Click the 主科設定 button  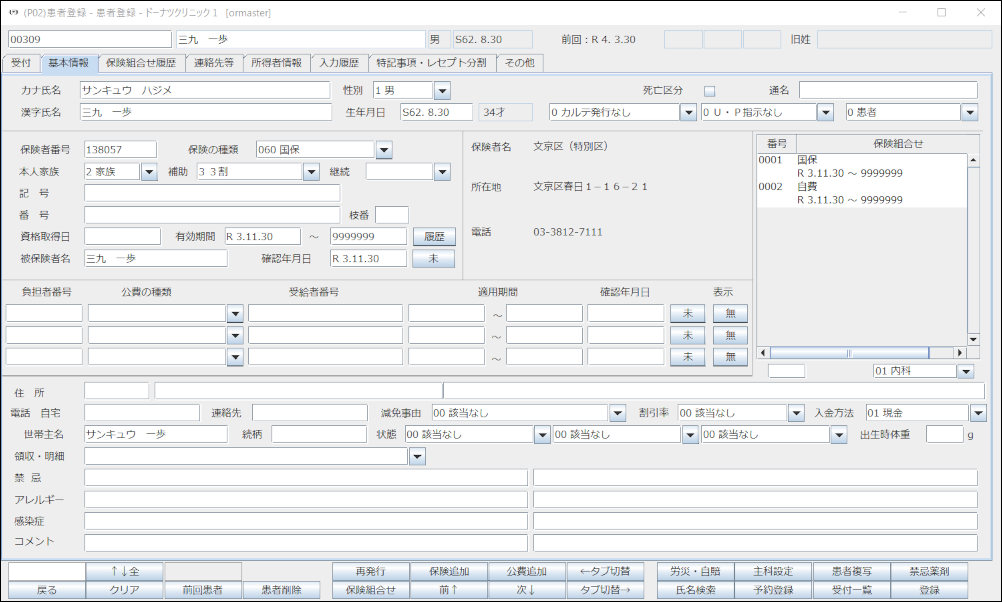coord(773,571)
